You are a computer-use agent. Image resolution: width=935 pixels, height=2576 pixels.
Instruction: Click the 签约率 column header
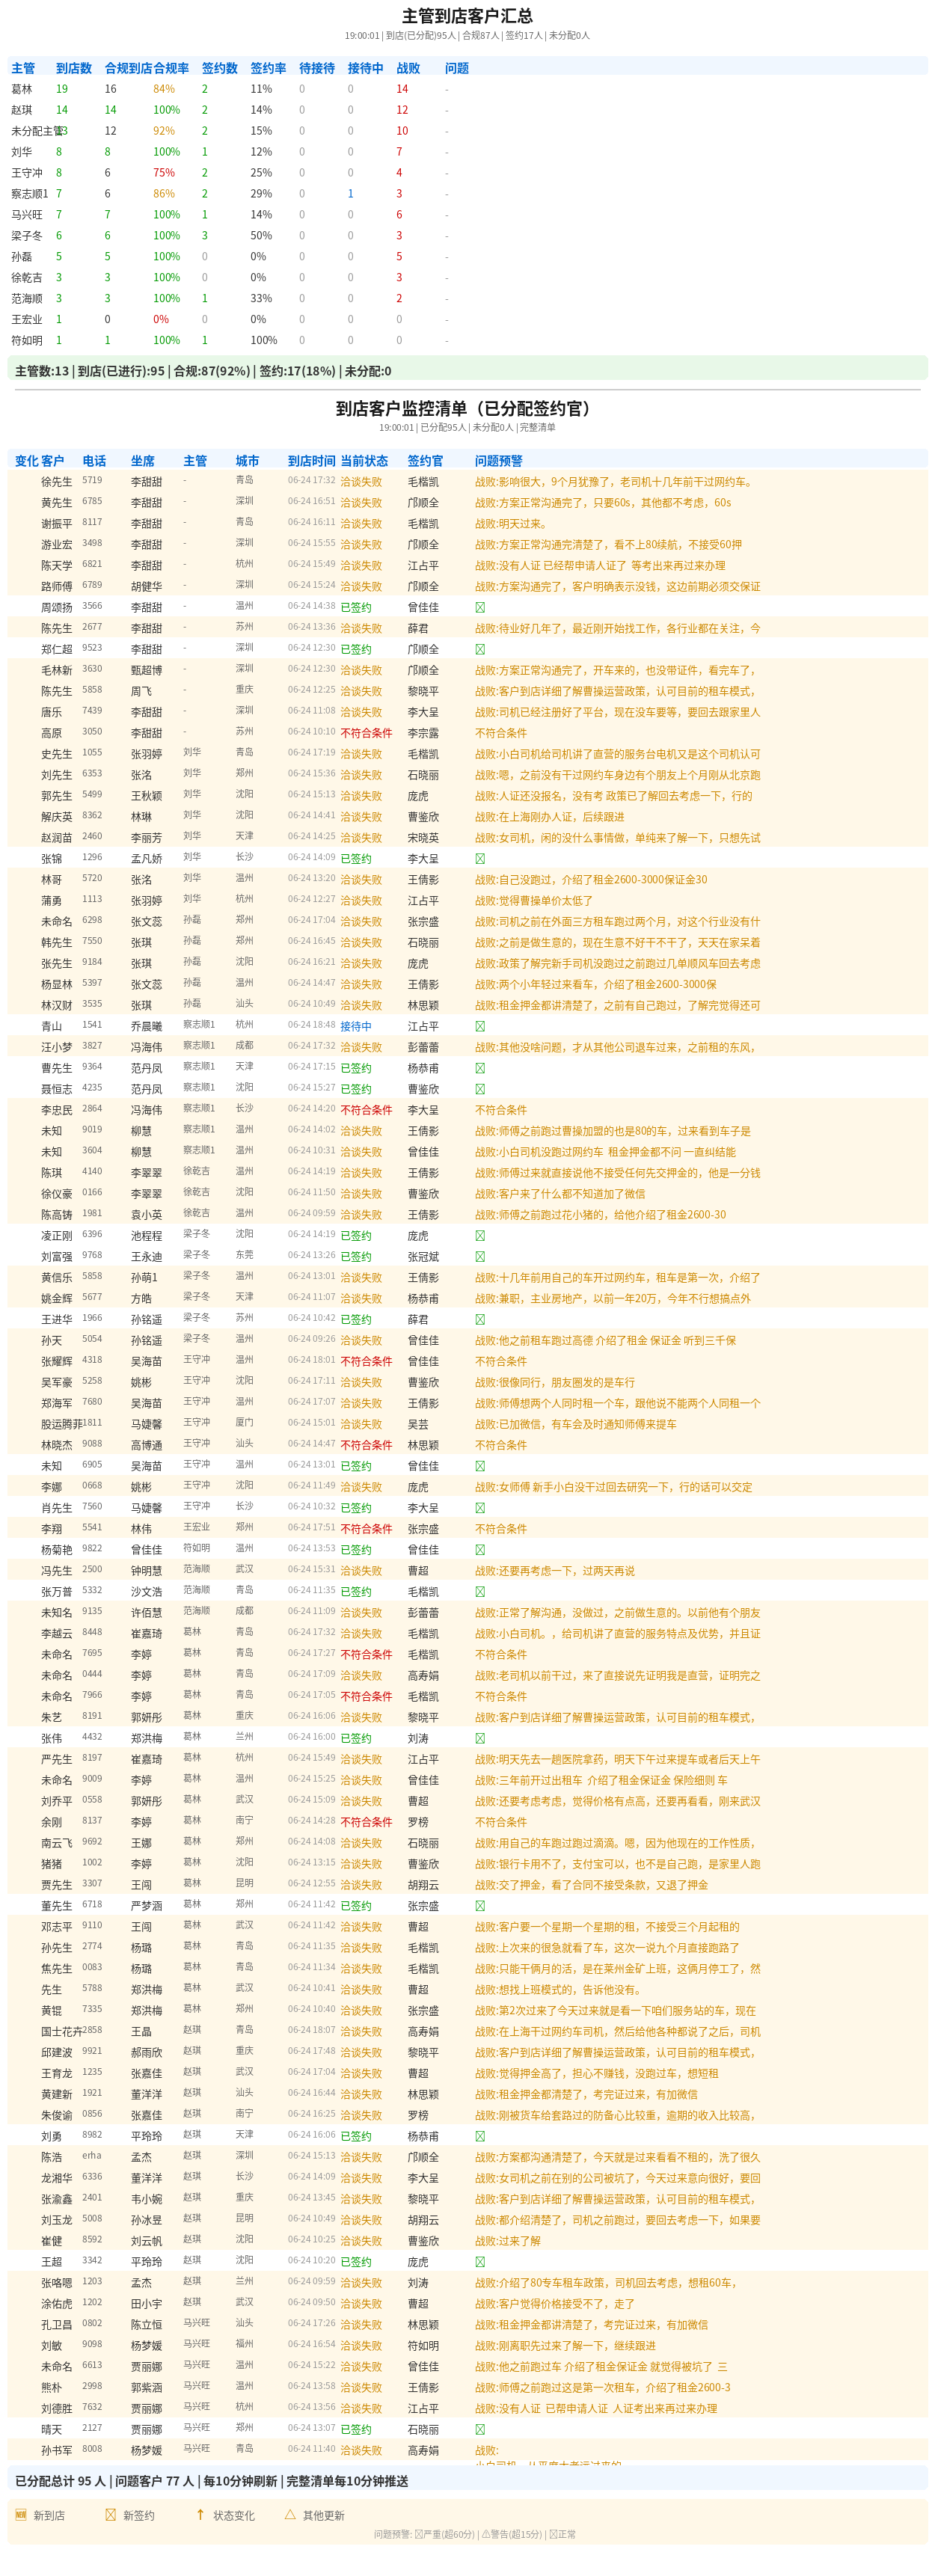pyautogui.click(x=268, y=68)
